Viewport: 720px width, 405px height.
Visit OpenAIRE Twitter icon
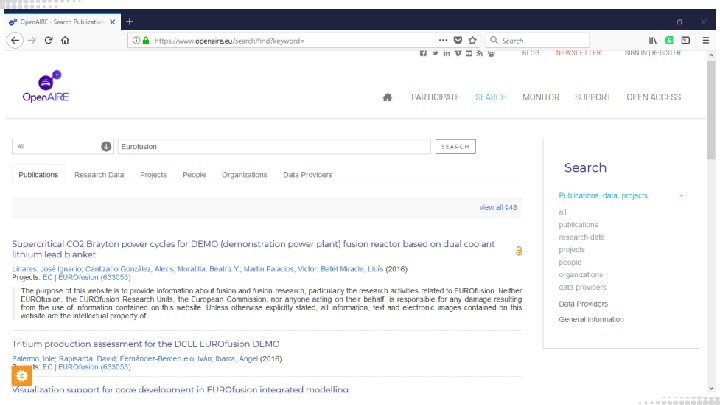(435, 53)
